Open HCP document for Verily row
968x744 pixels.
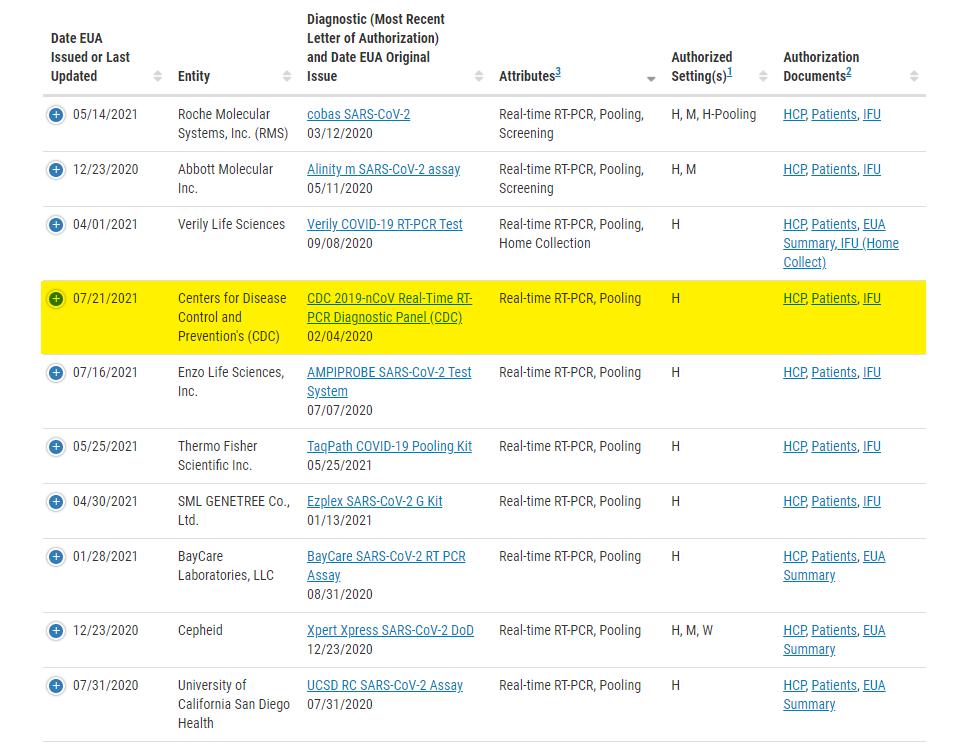coord(795,224)
